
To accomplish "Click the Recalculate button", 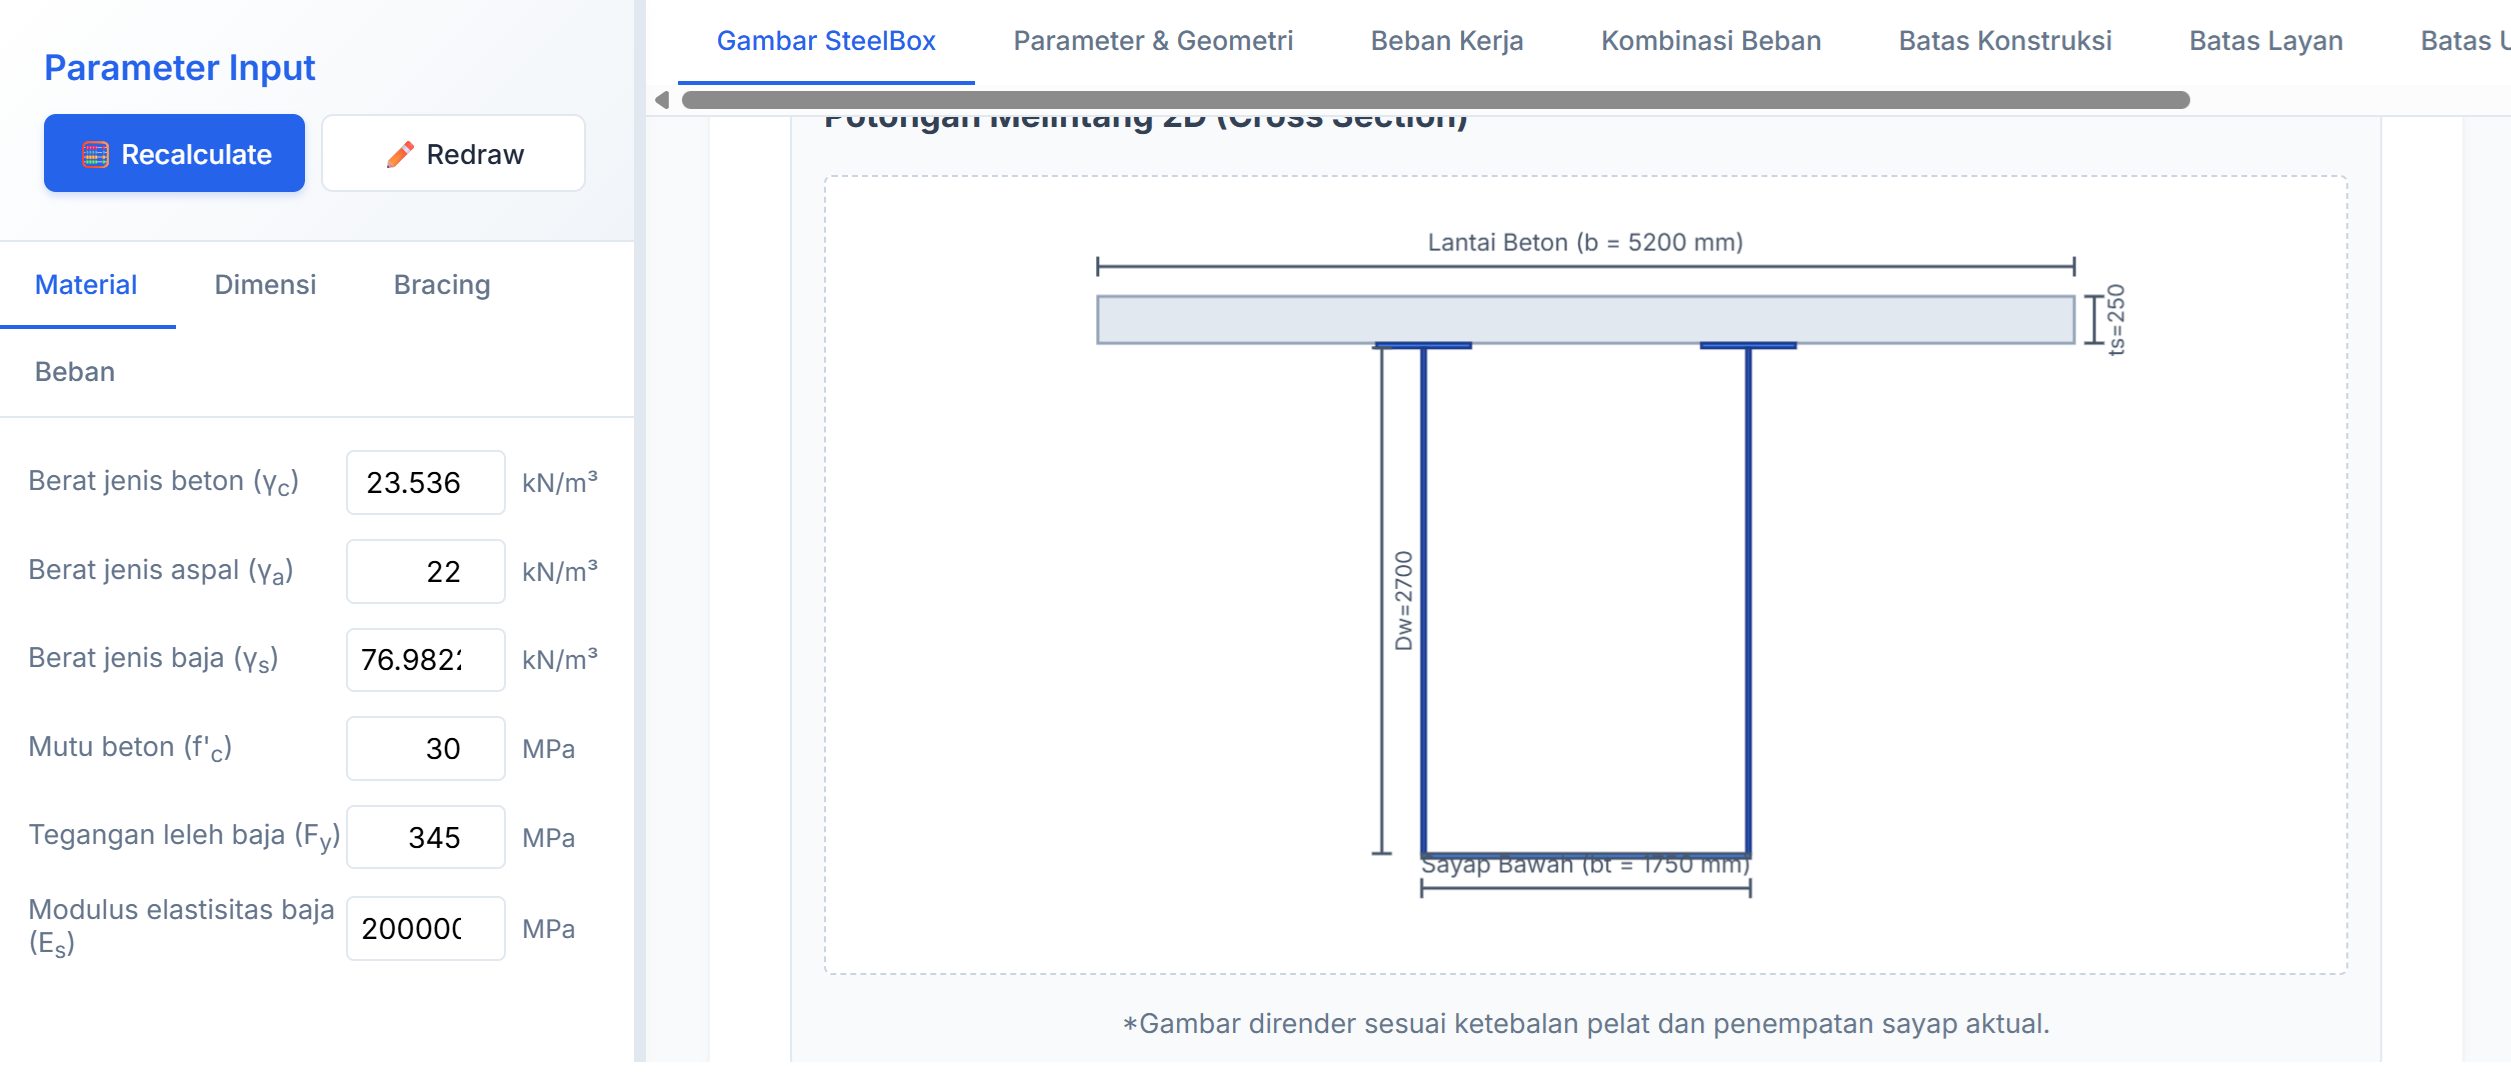I will [x=174, y=154].
